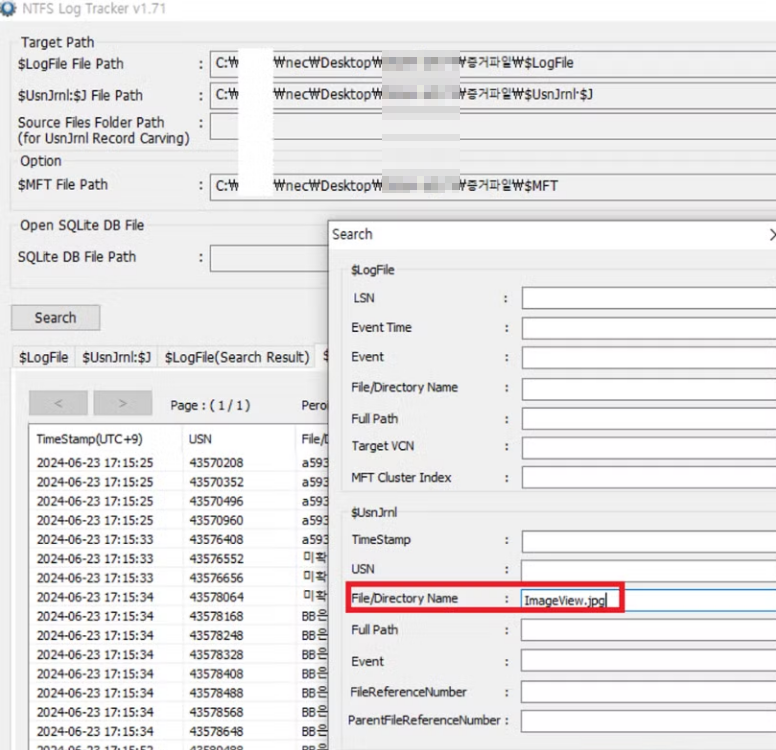Select the row with USN 43570208

coord(179,463)
